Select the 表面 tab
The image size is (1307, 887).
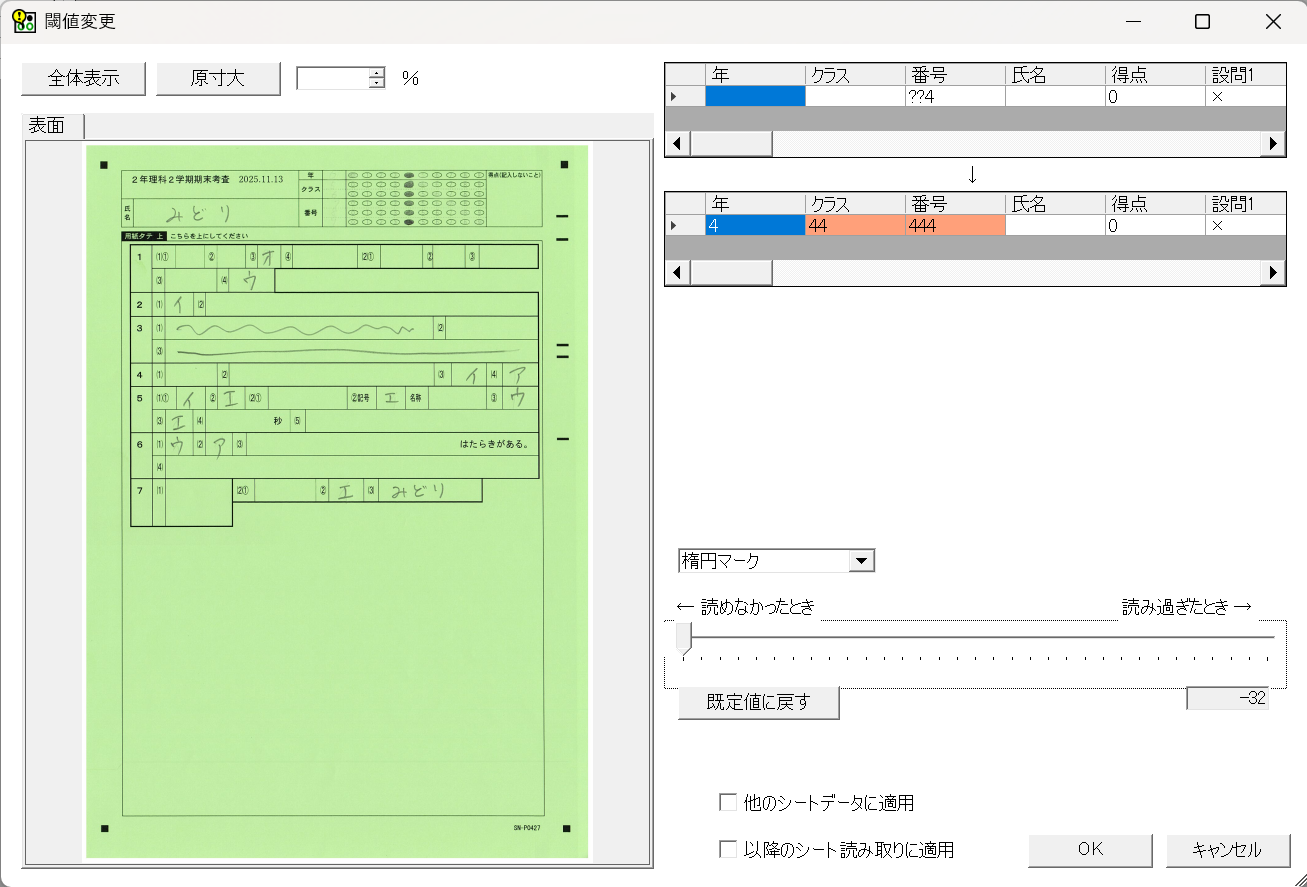47,126
